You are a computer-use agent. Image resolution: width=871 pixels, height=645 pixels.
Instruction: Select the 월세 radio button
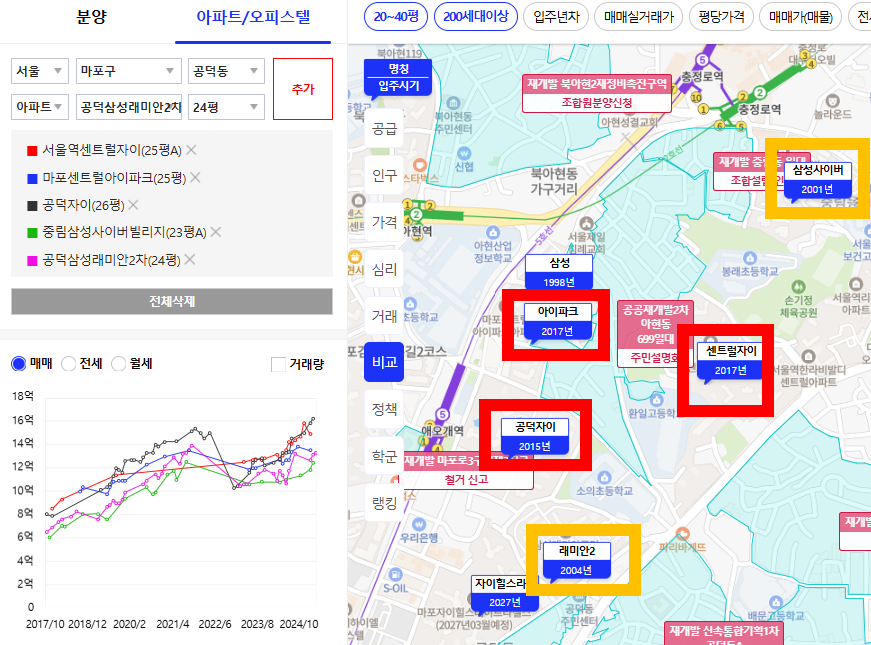click(118, 364)
